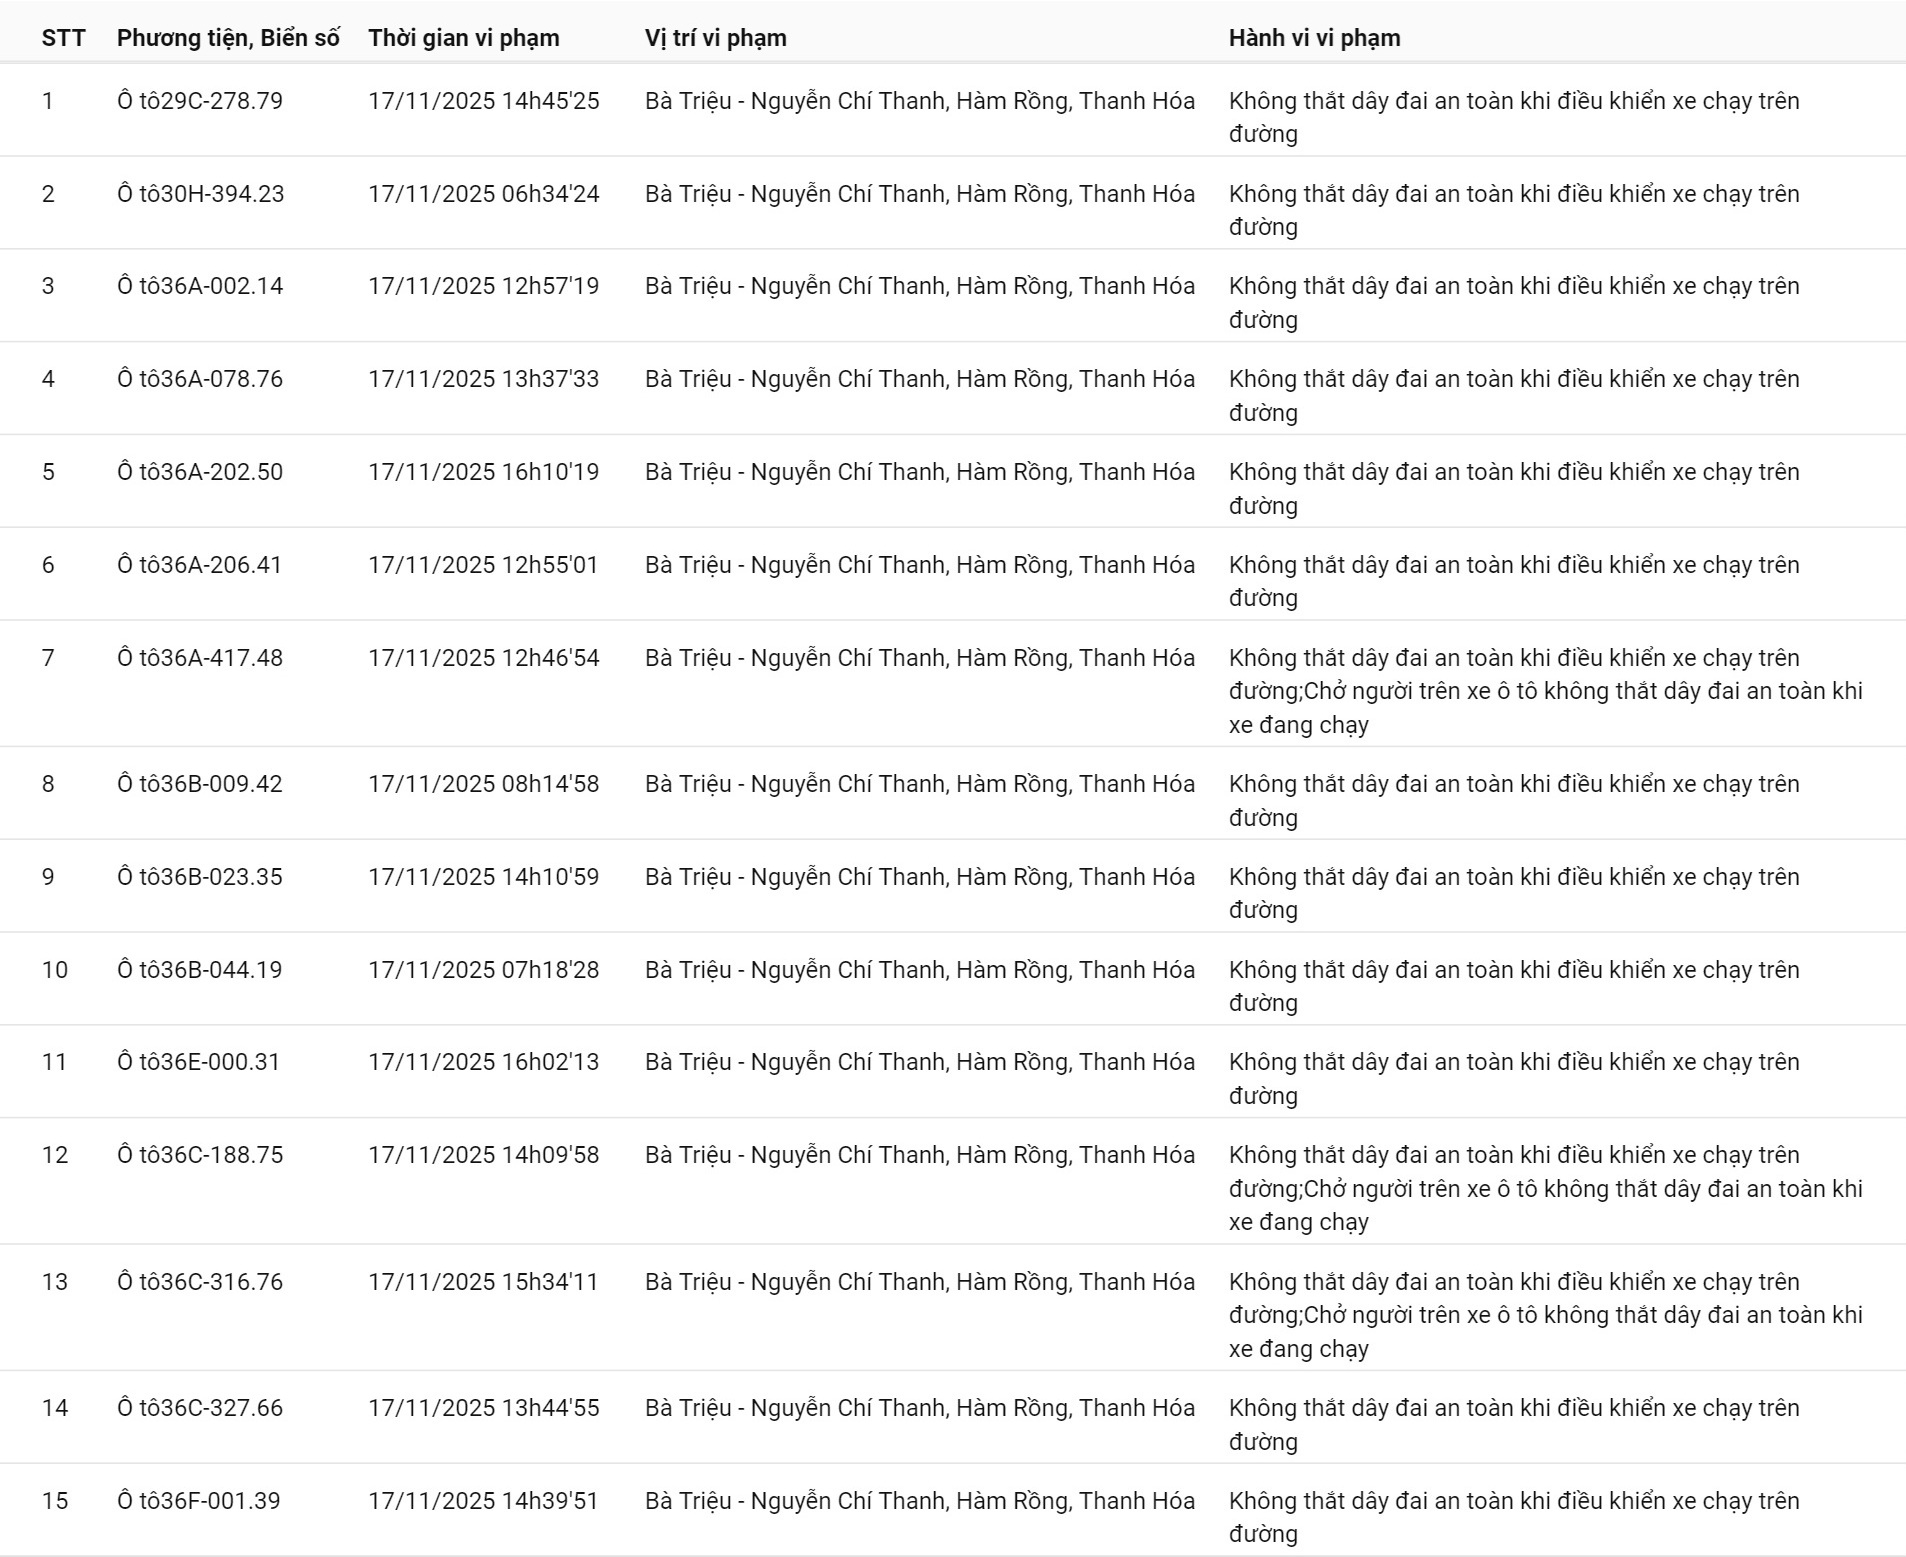Click the Thời gian vi phạm header
The height and width of the screenshot is (1557, 1906).
click(463, 38)
